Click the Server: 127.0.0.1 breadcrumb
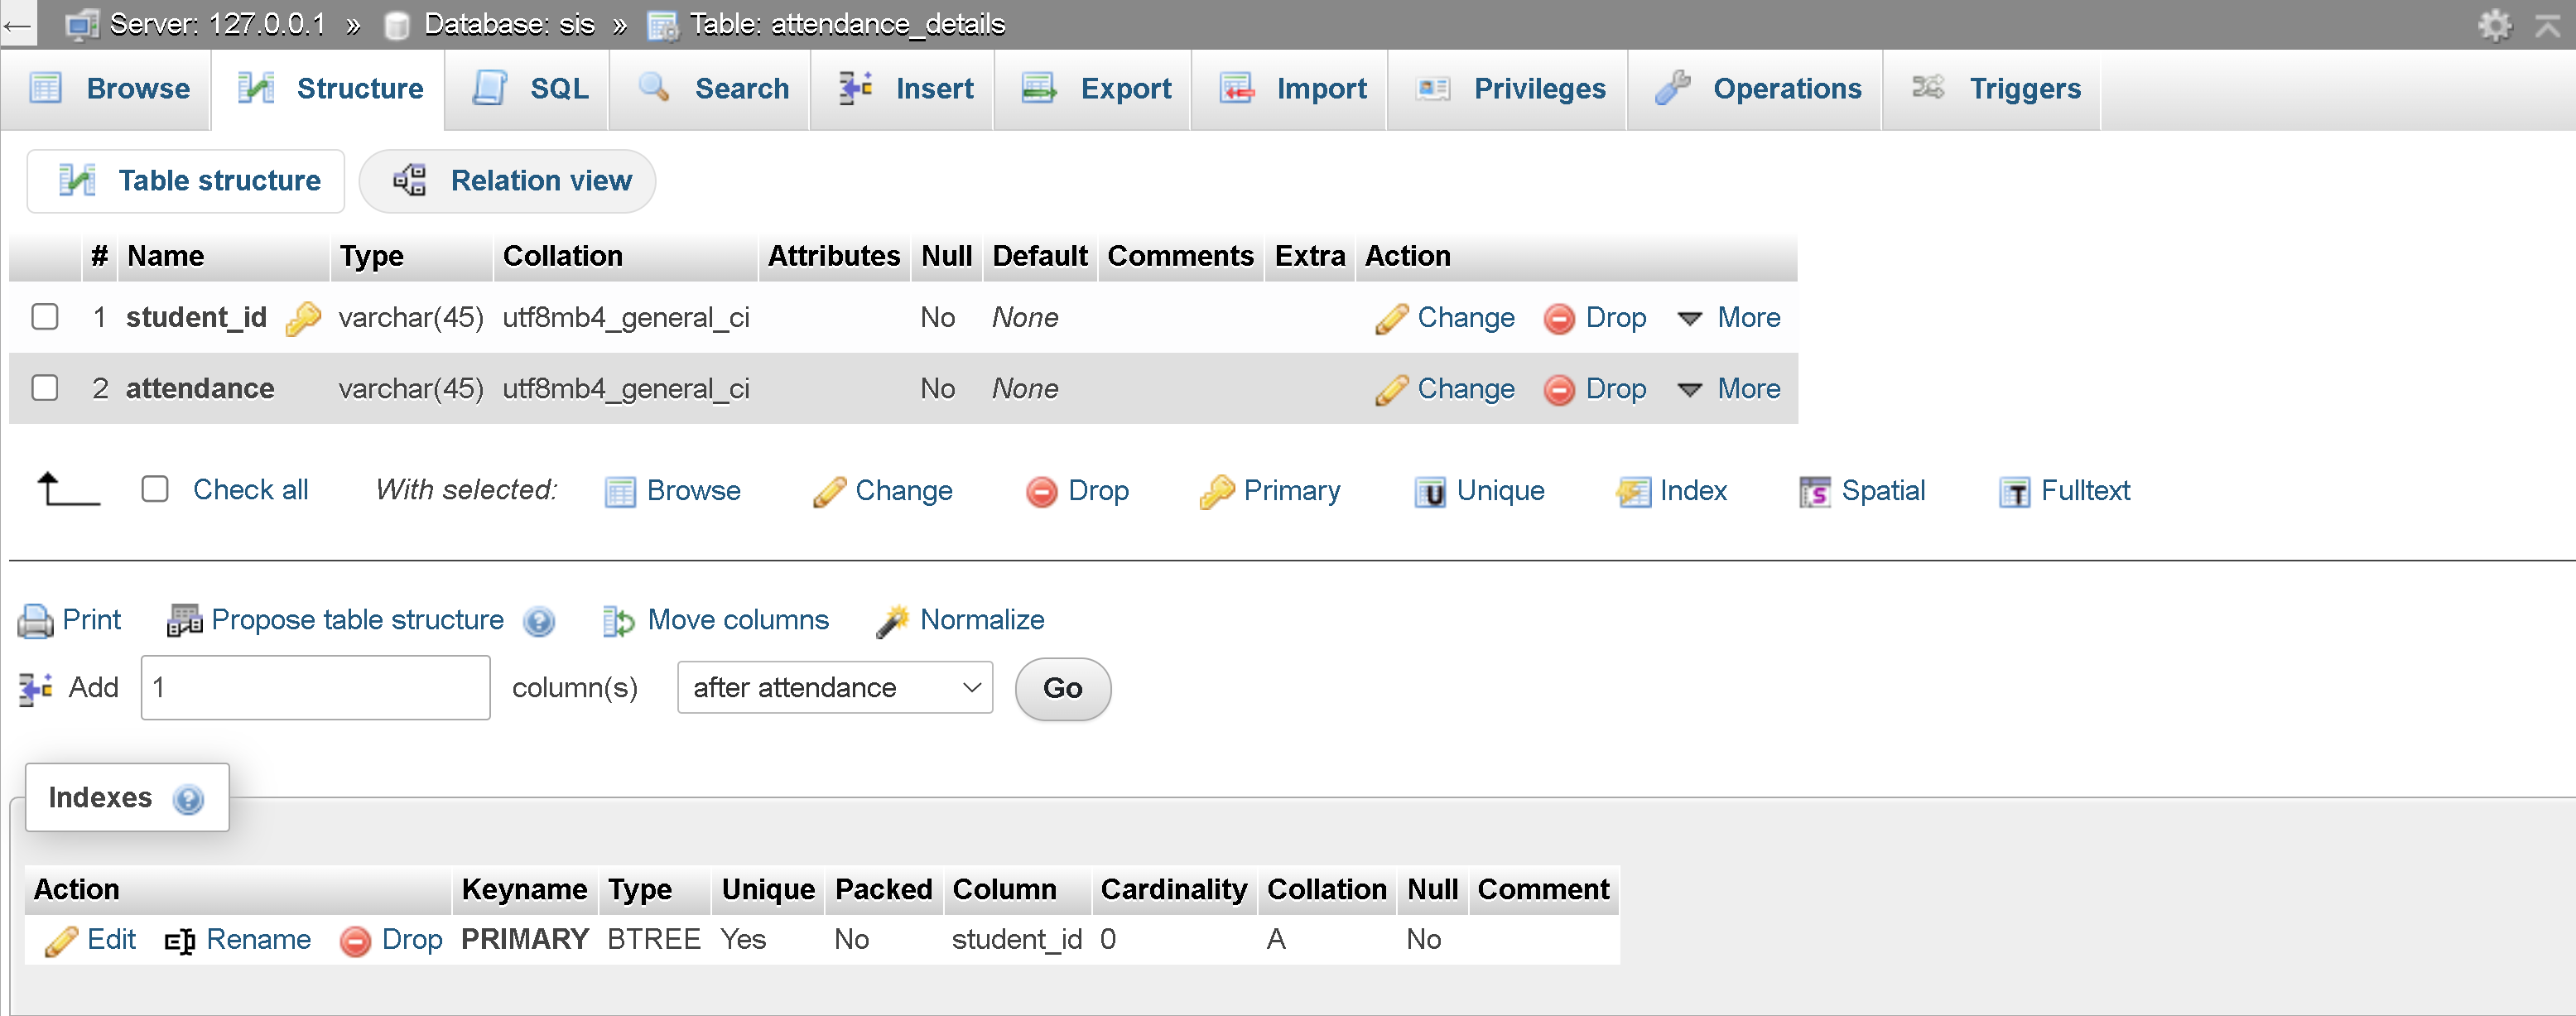The width and height of the screenshot is (2576, 1016). tap(217, 24)
